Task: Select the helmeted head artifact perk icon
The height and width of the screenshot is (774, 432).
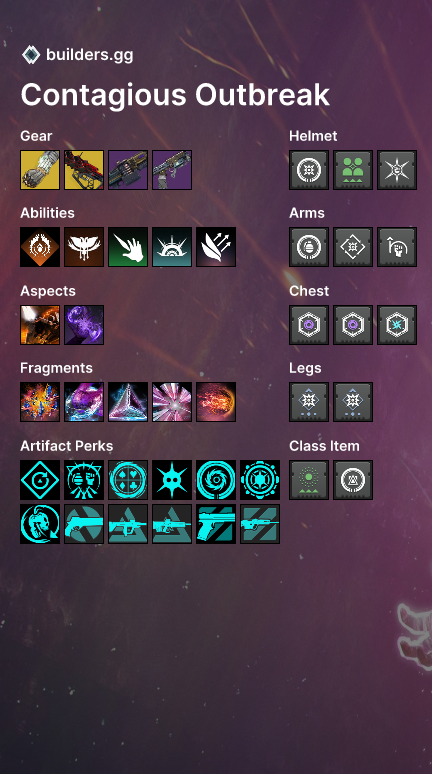Action: [40, 524]
